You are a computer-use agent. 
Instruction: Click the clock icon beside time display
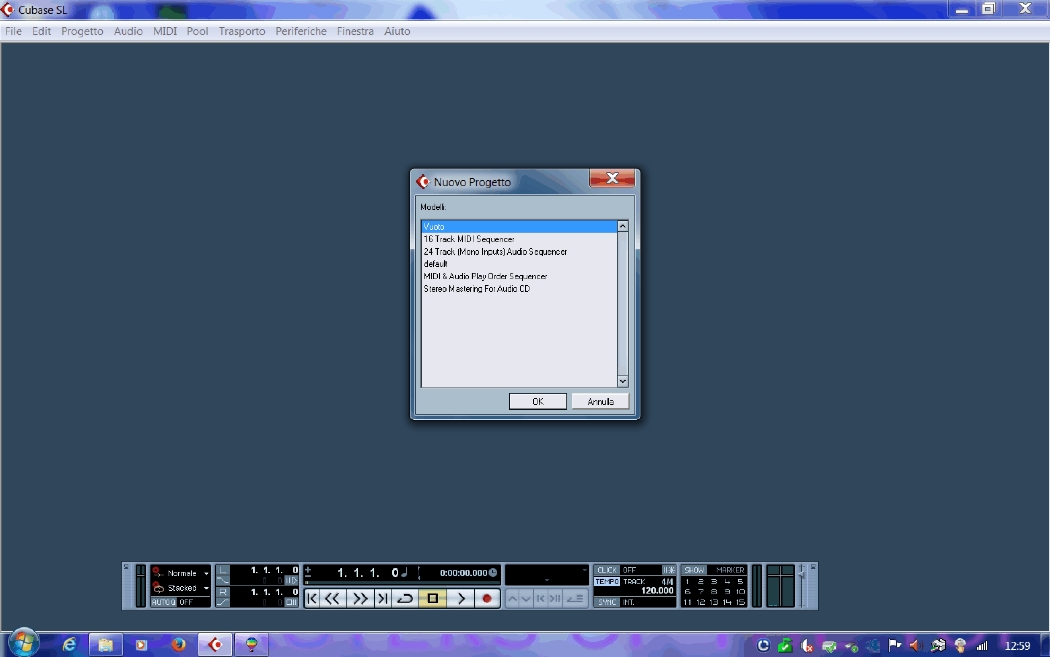pos(493,573)
